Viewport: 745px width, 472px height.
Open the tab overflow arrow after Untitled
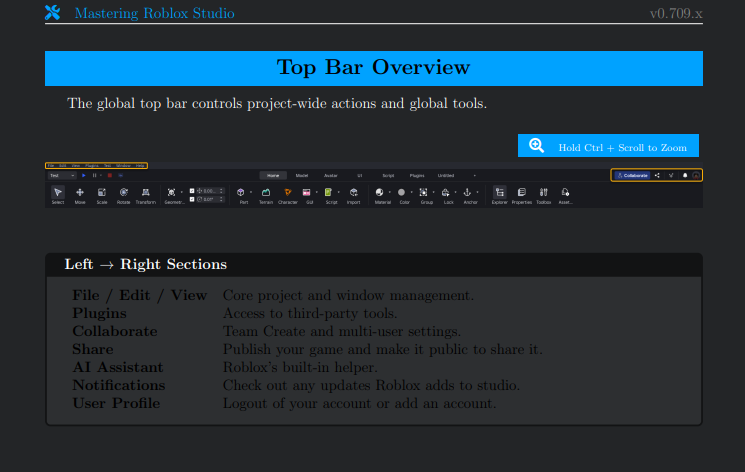[x=474, y=175]
